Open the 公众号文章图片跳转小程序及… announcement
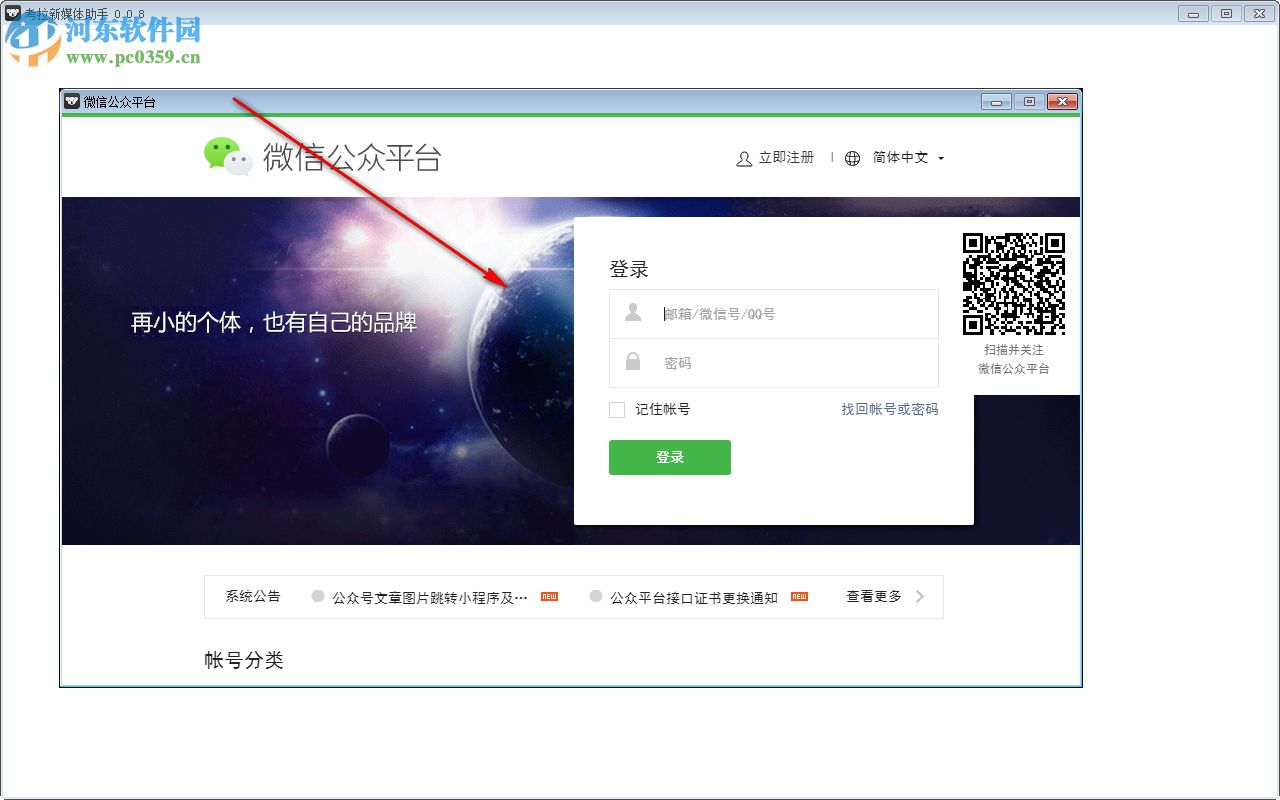 click(430, 598)
